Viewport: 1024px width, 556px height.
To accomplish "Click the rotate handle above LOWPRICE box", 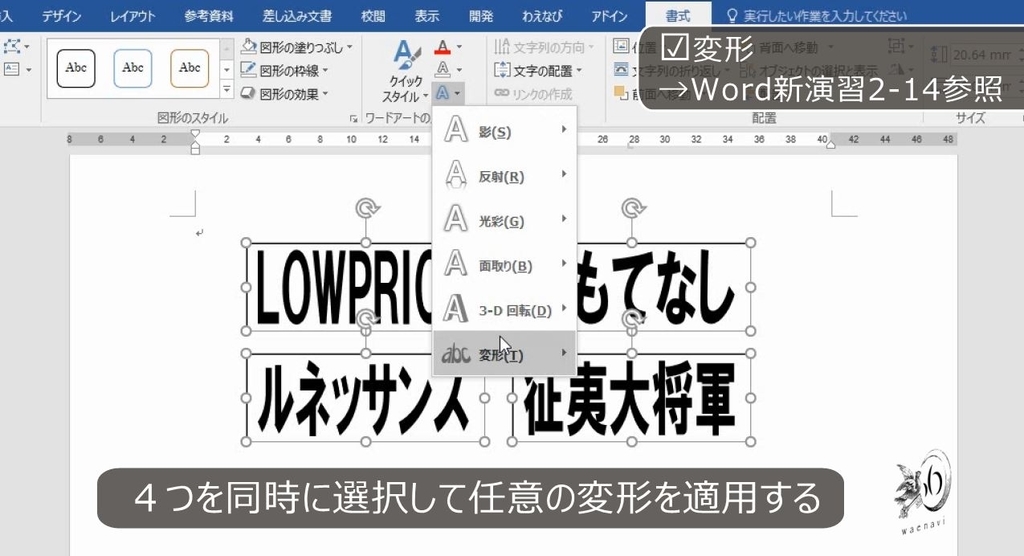I will 366,209.
